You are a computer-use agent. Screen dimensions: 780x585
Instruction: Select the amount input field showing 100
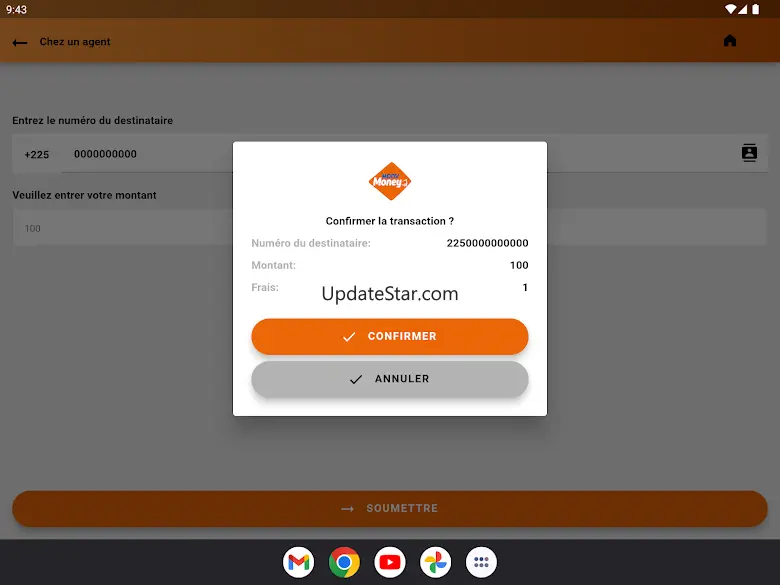coord(390,228)
